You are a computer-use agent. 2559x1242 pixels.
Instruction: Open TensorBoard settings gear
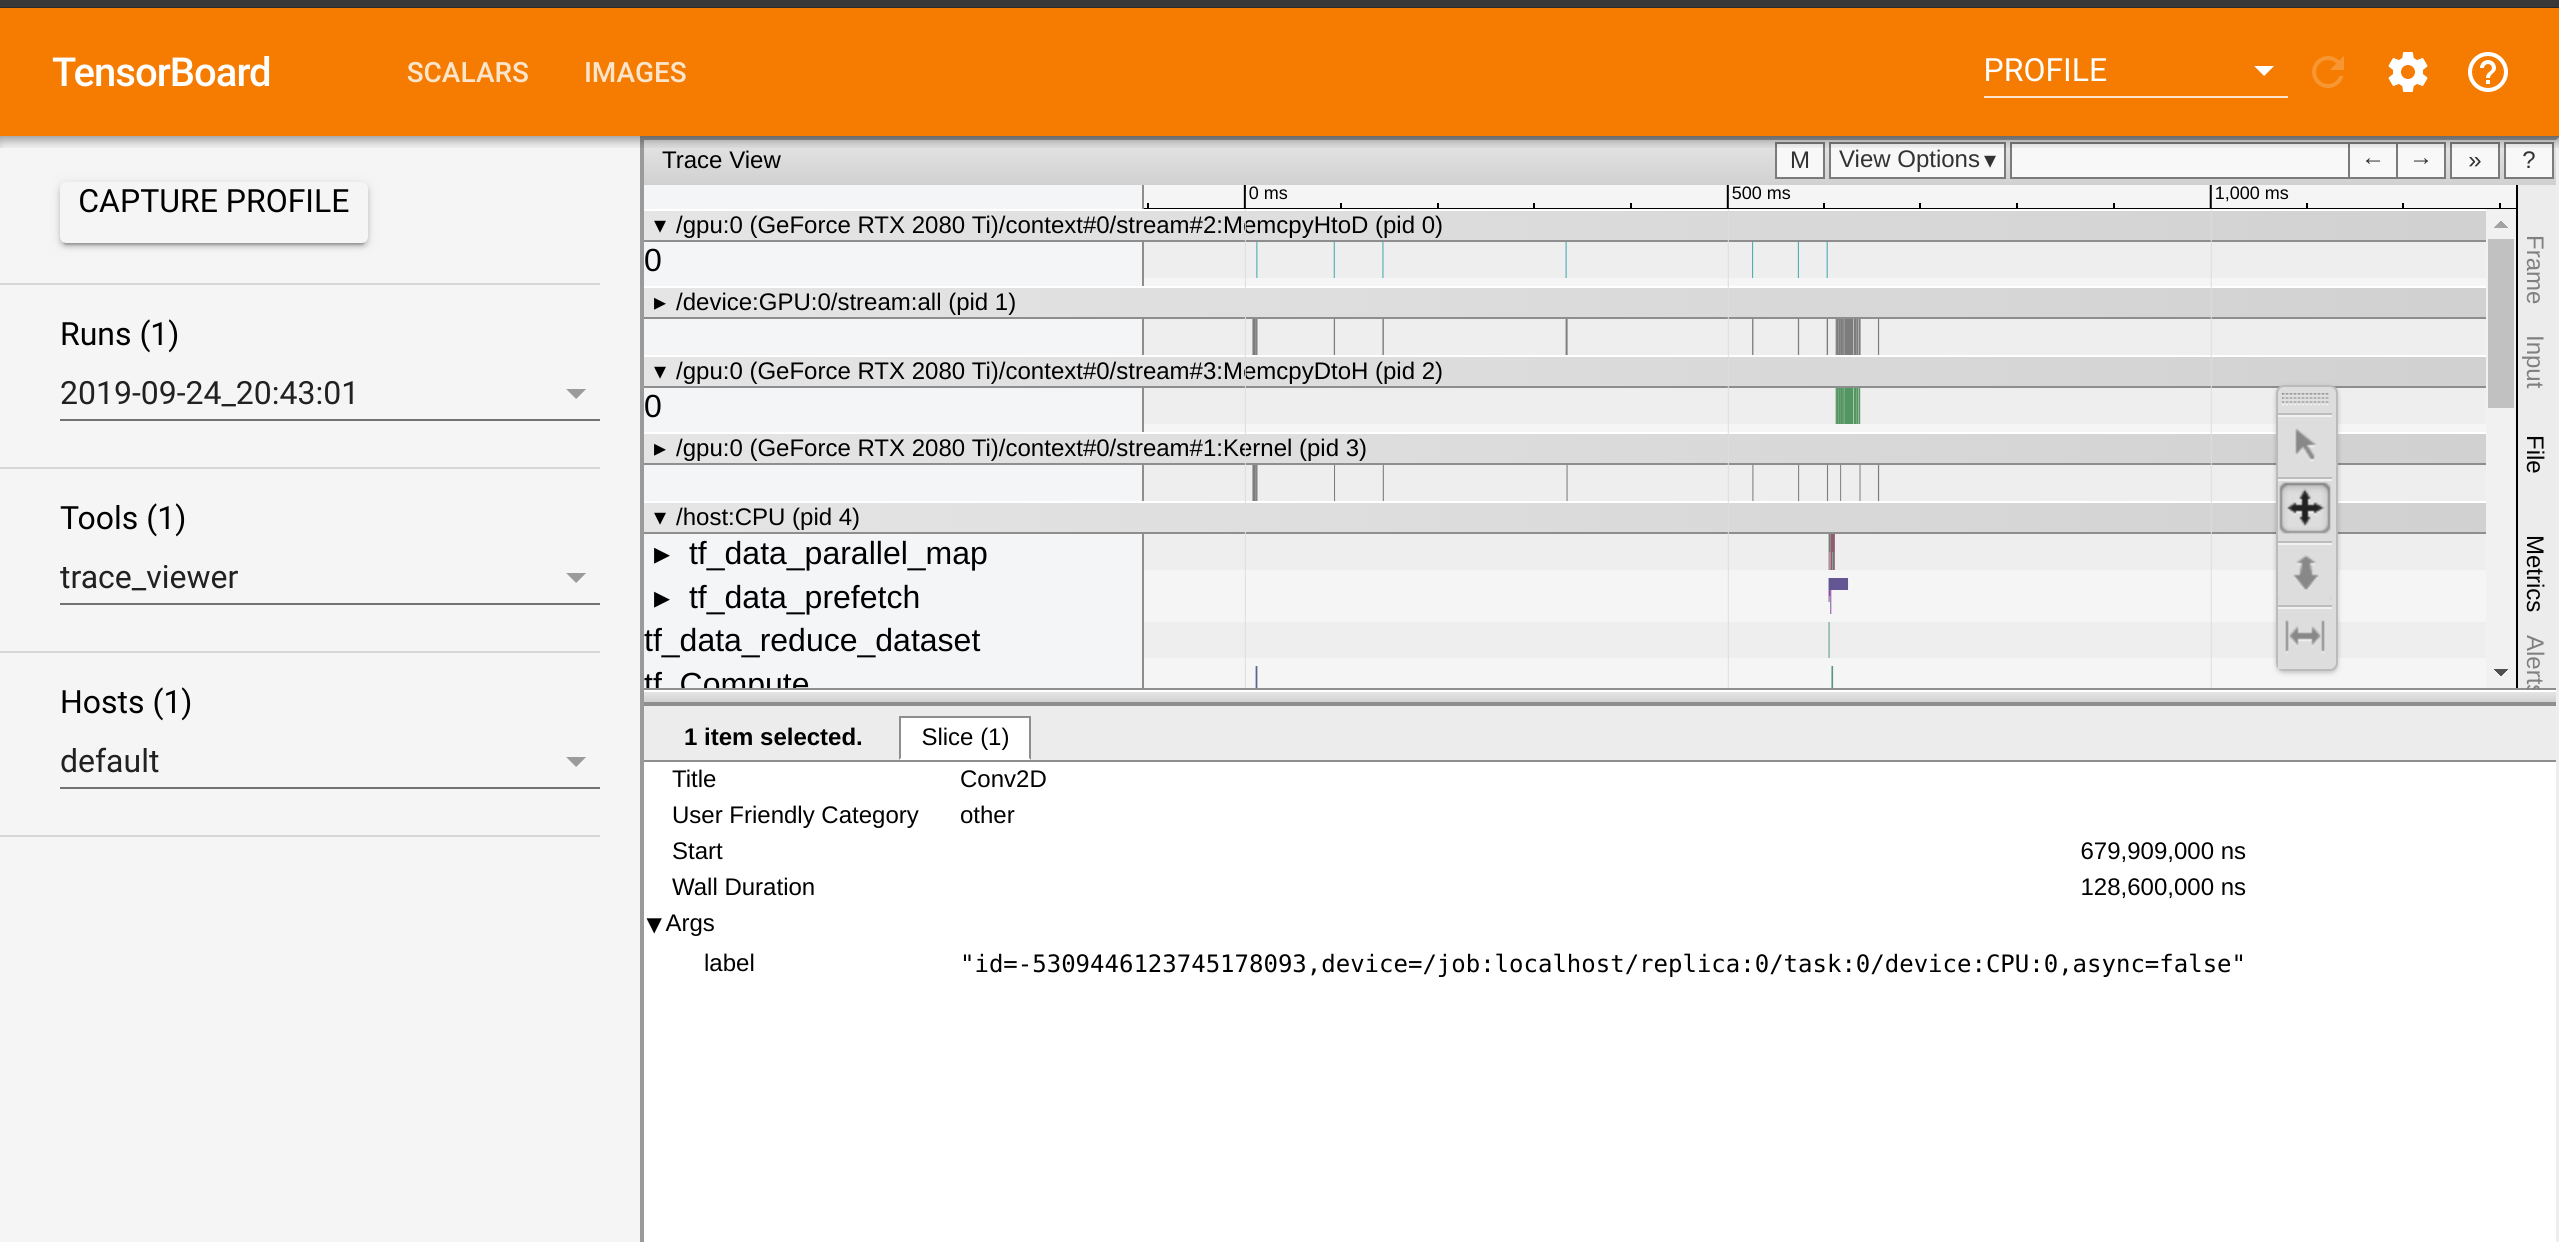(x=2407, y=71)
